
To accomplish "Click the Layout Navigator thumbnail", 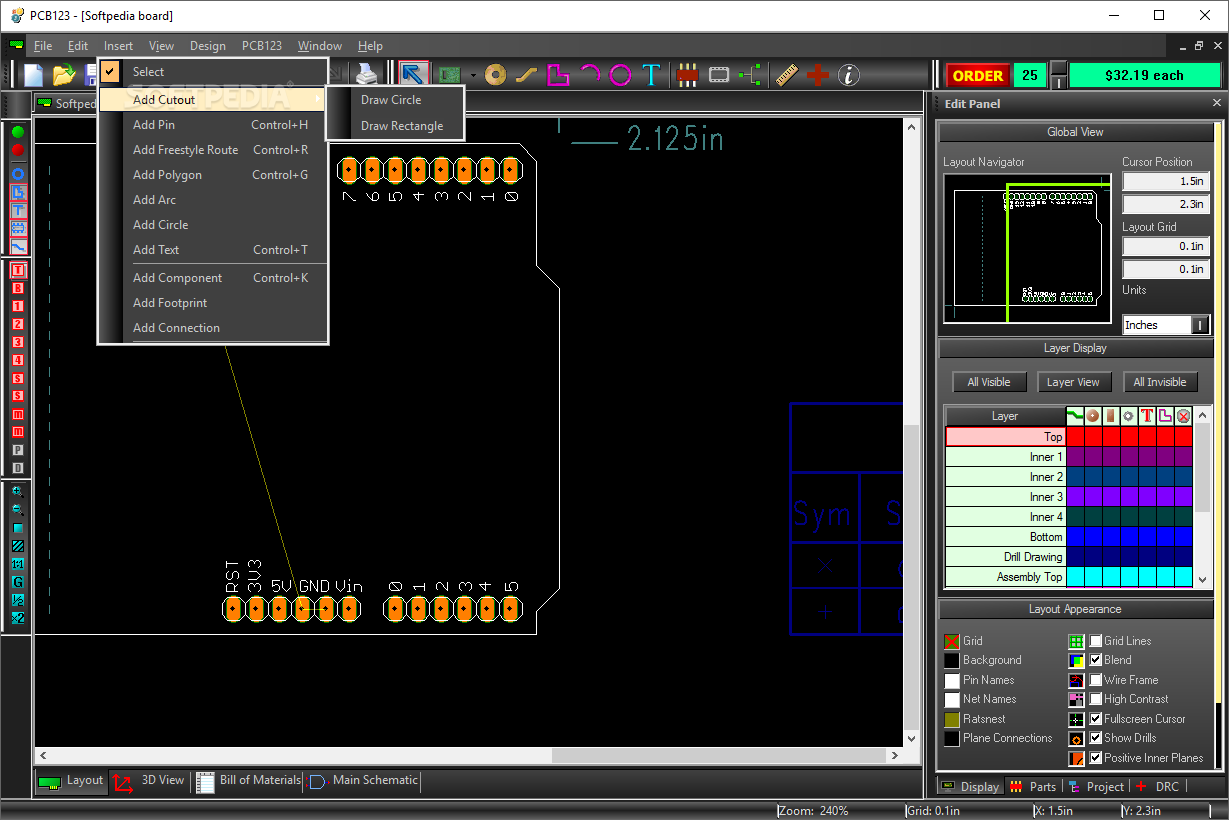I will 1027,248.
